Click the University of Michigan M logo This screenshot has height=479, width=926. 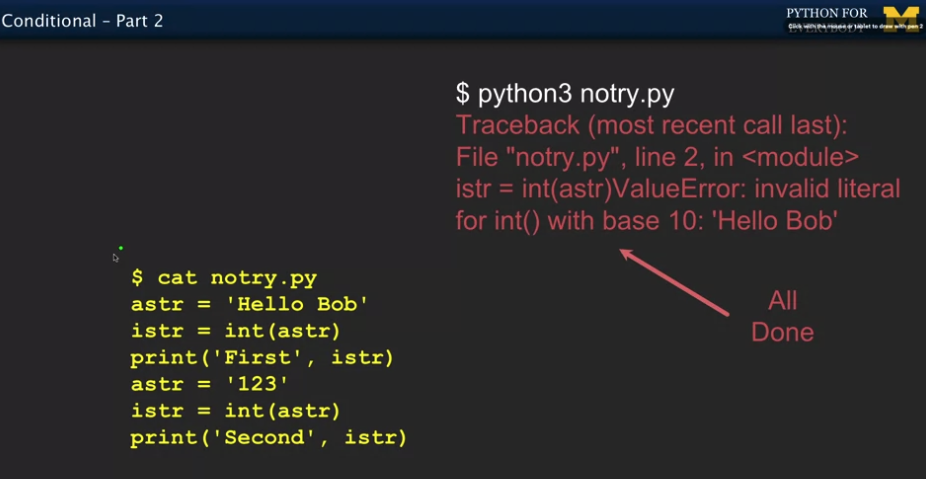(901, 19)
